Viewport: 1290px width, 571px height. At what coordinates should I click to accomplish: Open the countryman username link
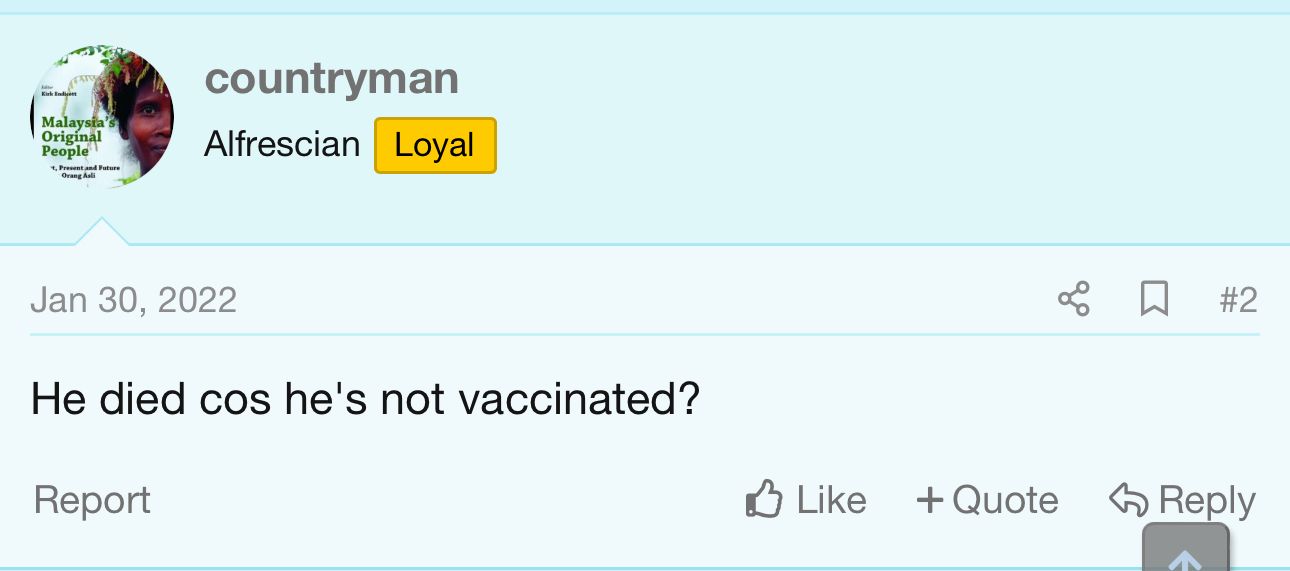(331, 79)
